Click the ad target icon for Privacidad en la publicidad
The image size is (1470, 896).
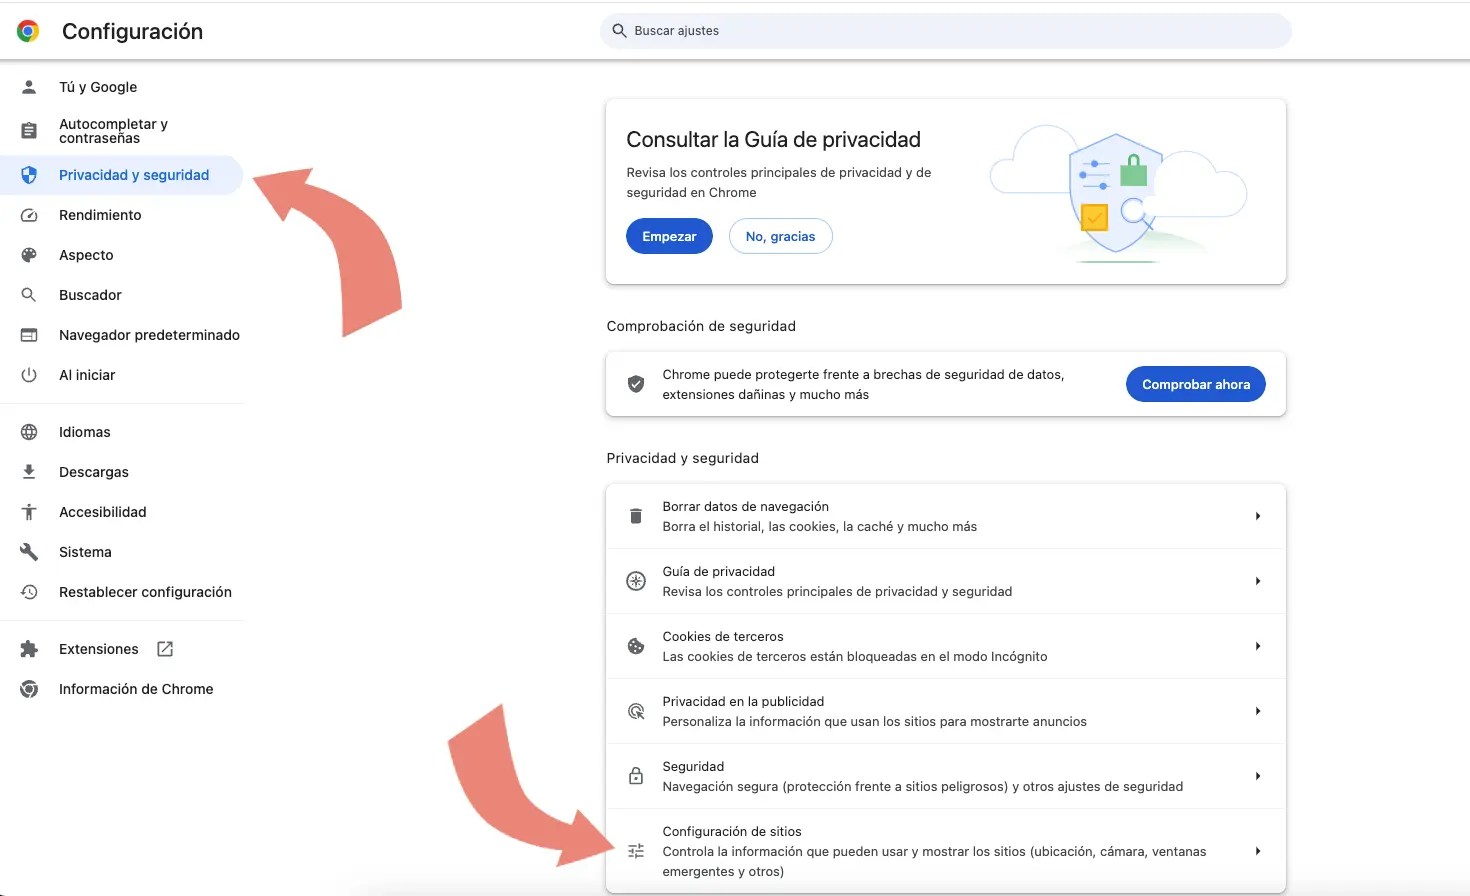coord(636,711)
